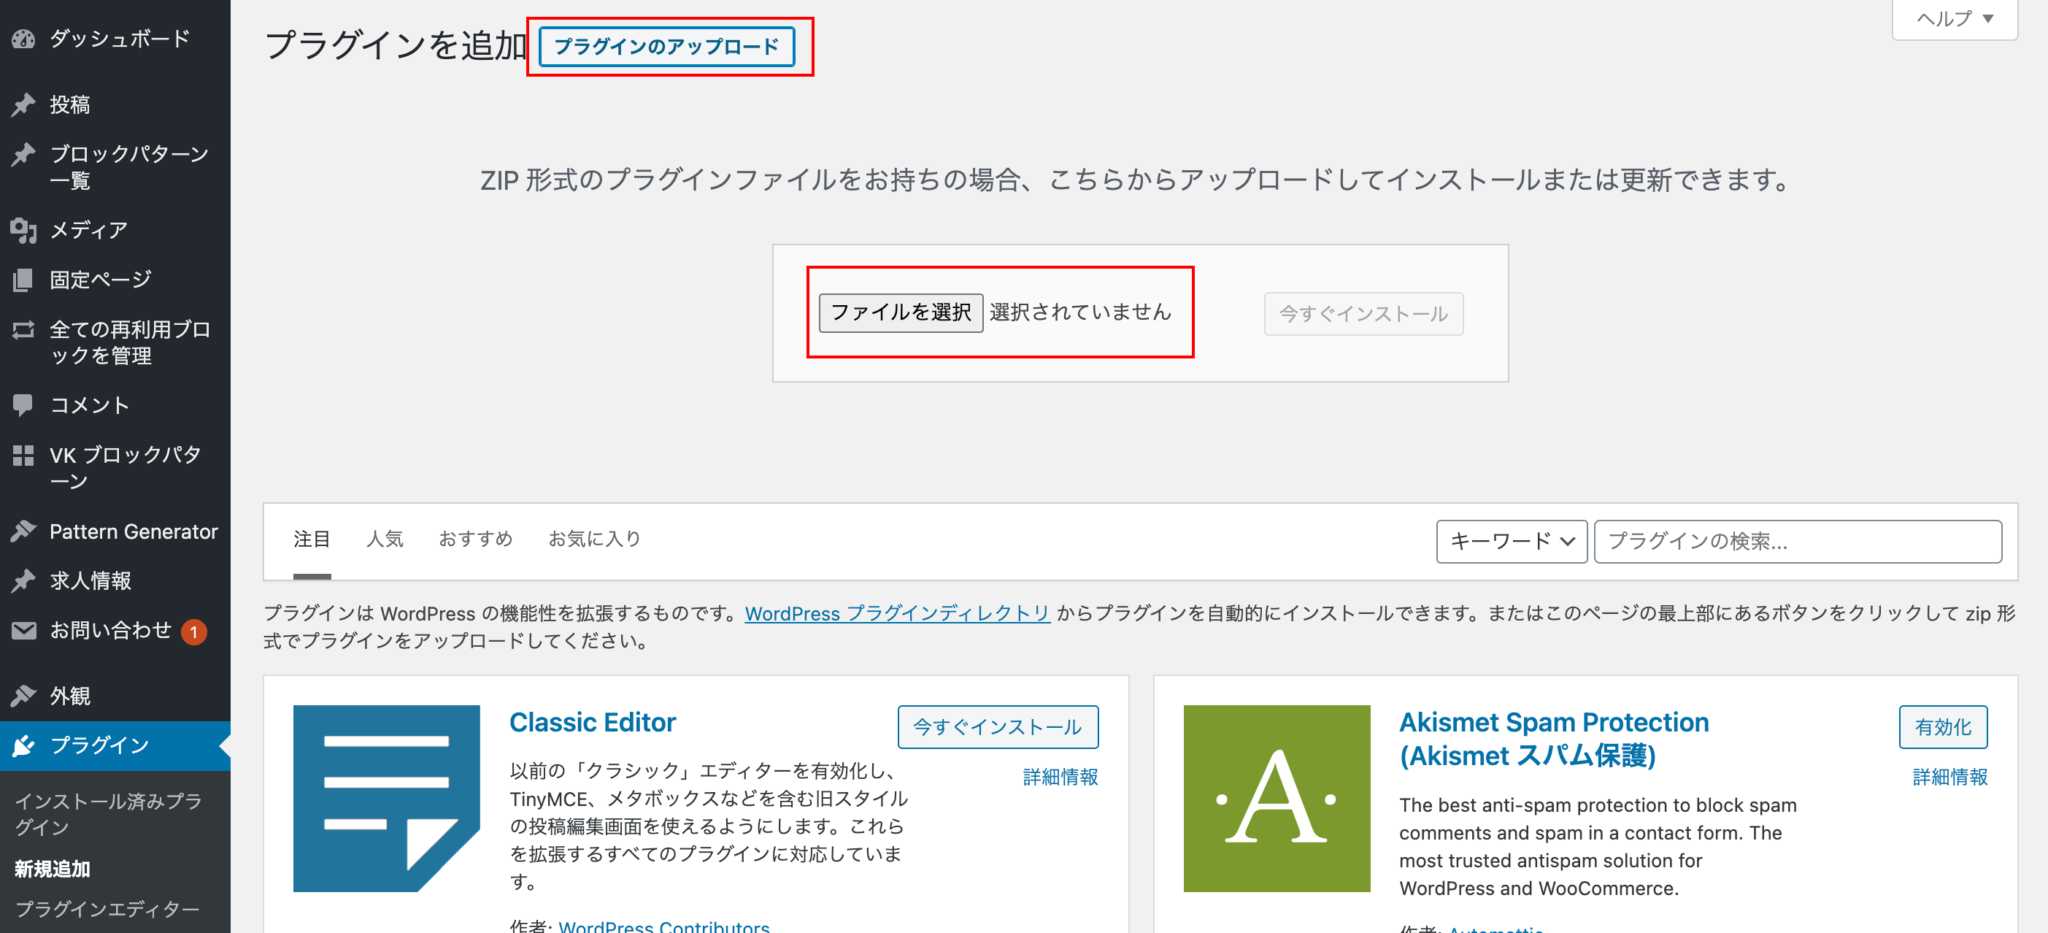Click the plug icon beside プラグイン
Viewport: 2048px width, 933px height.
tap(23, 746)
